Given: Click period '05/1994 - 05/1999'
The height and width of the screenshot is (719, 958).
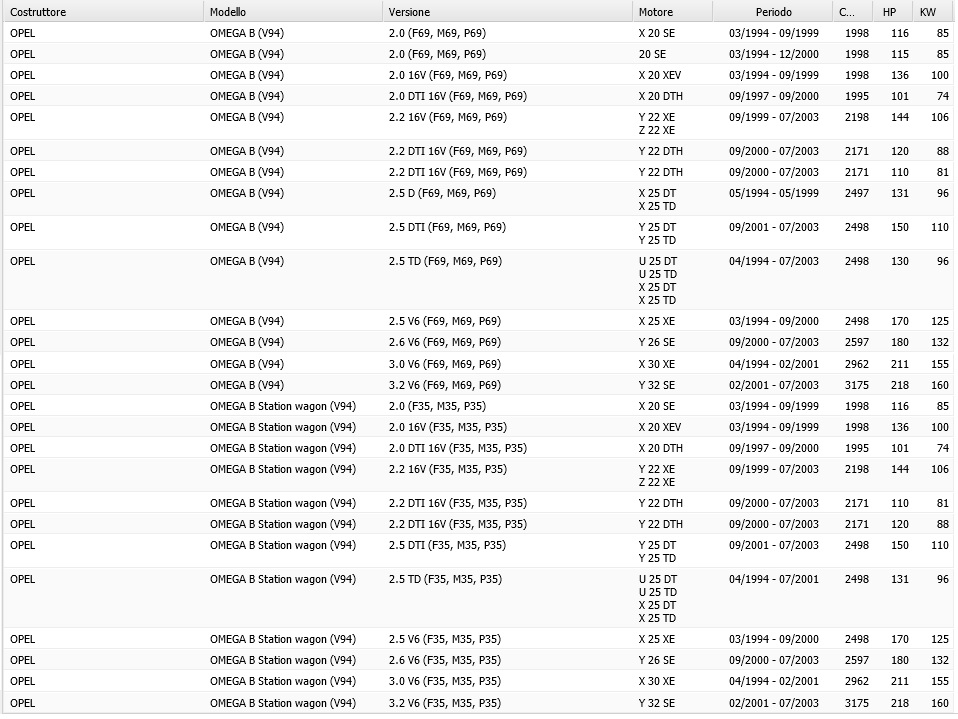Looking at the screenshot, I should click(x=773, y=193).
